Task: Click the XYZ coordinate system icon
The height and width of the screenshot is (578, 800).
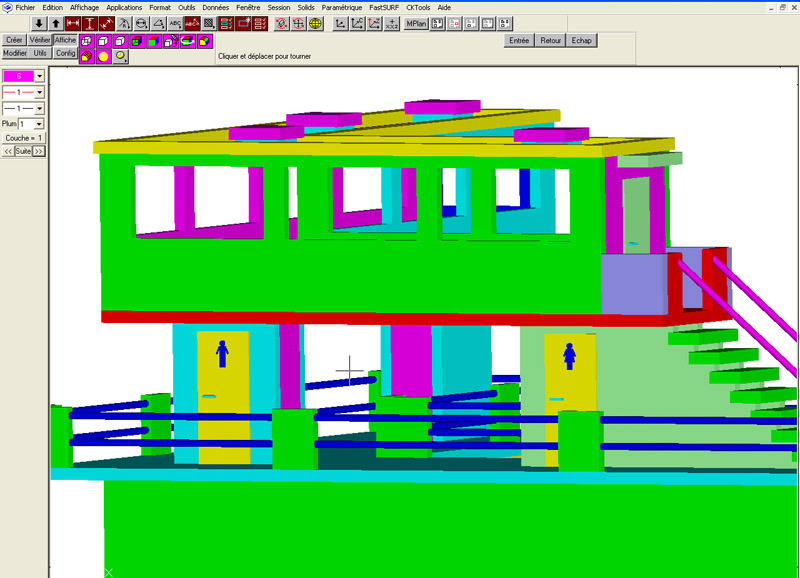Action: pyautogui.click(x=391, y=23)
